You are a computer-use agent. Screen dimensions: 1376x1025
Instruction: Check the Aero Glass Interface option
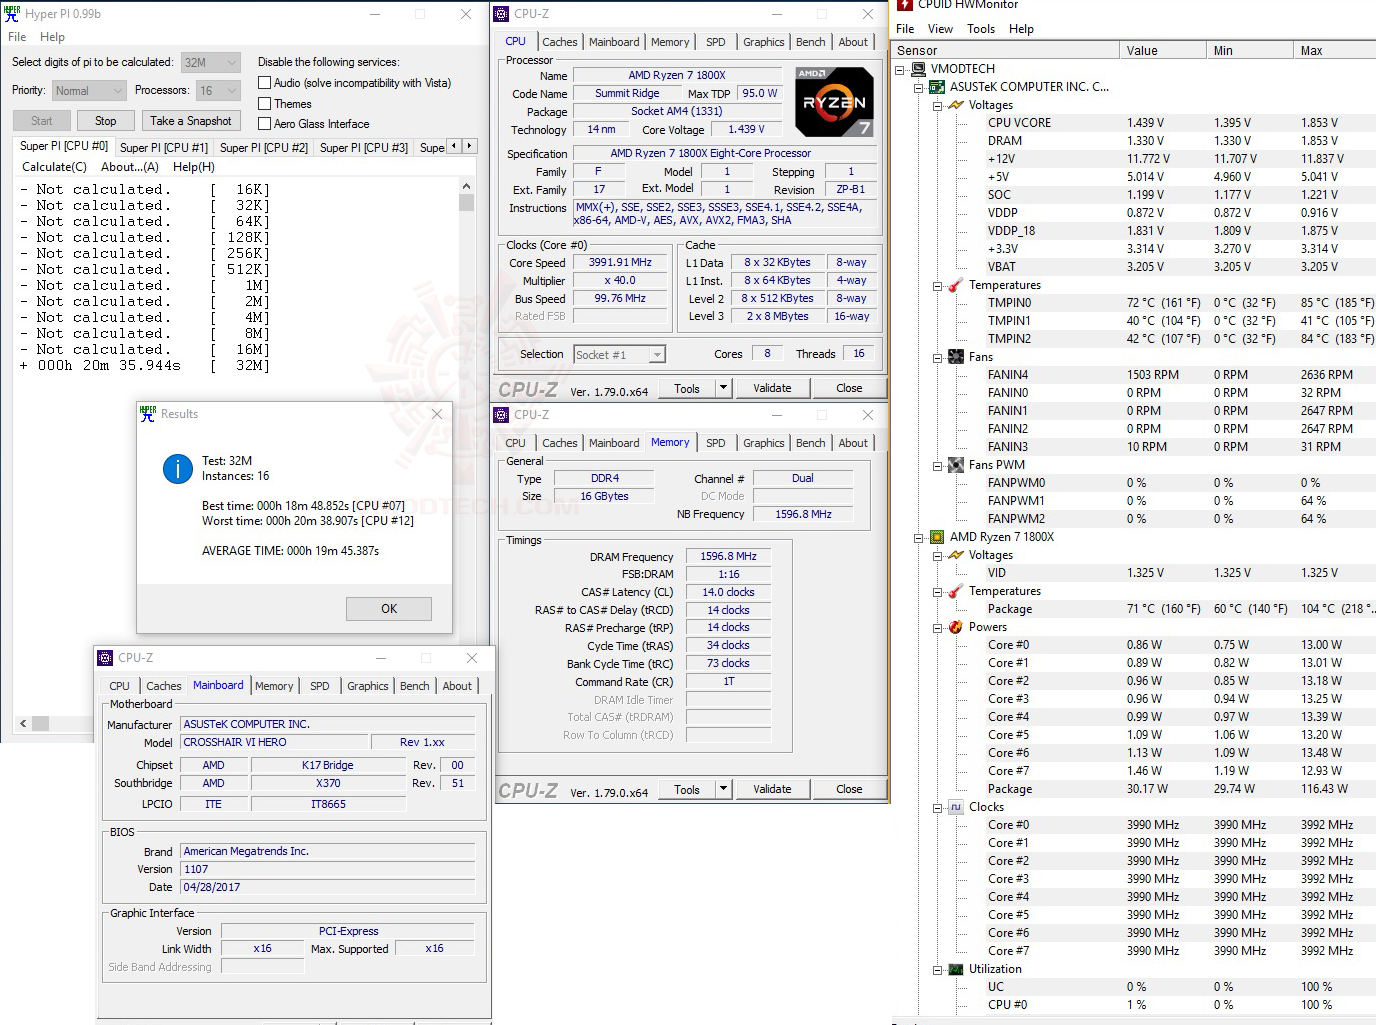265,123
